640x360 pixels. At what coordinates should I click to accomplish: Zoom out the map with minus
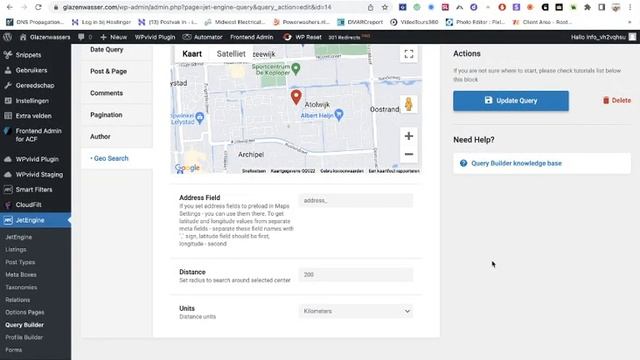pos(409,154)
